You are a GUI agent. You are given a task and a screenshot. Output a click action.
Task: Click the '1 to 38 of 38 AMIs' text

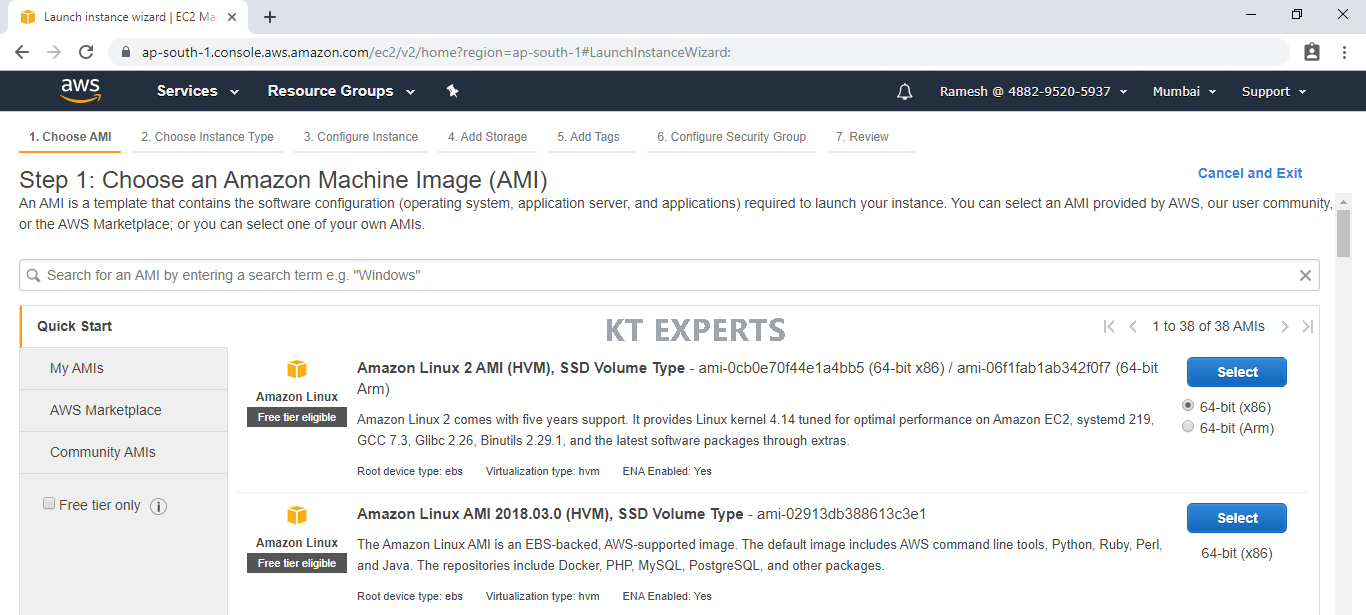click(x=1208, y=326)
